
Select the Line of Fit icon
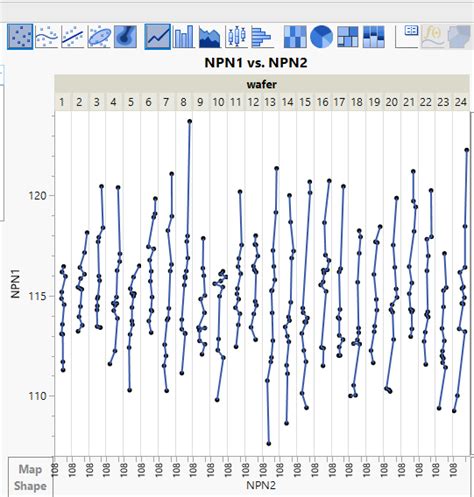point(72,36)
